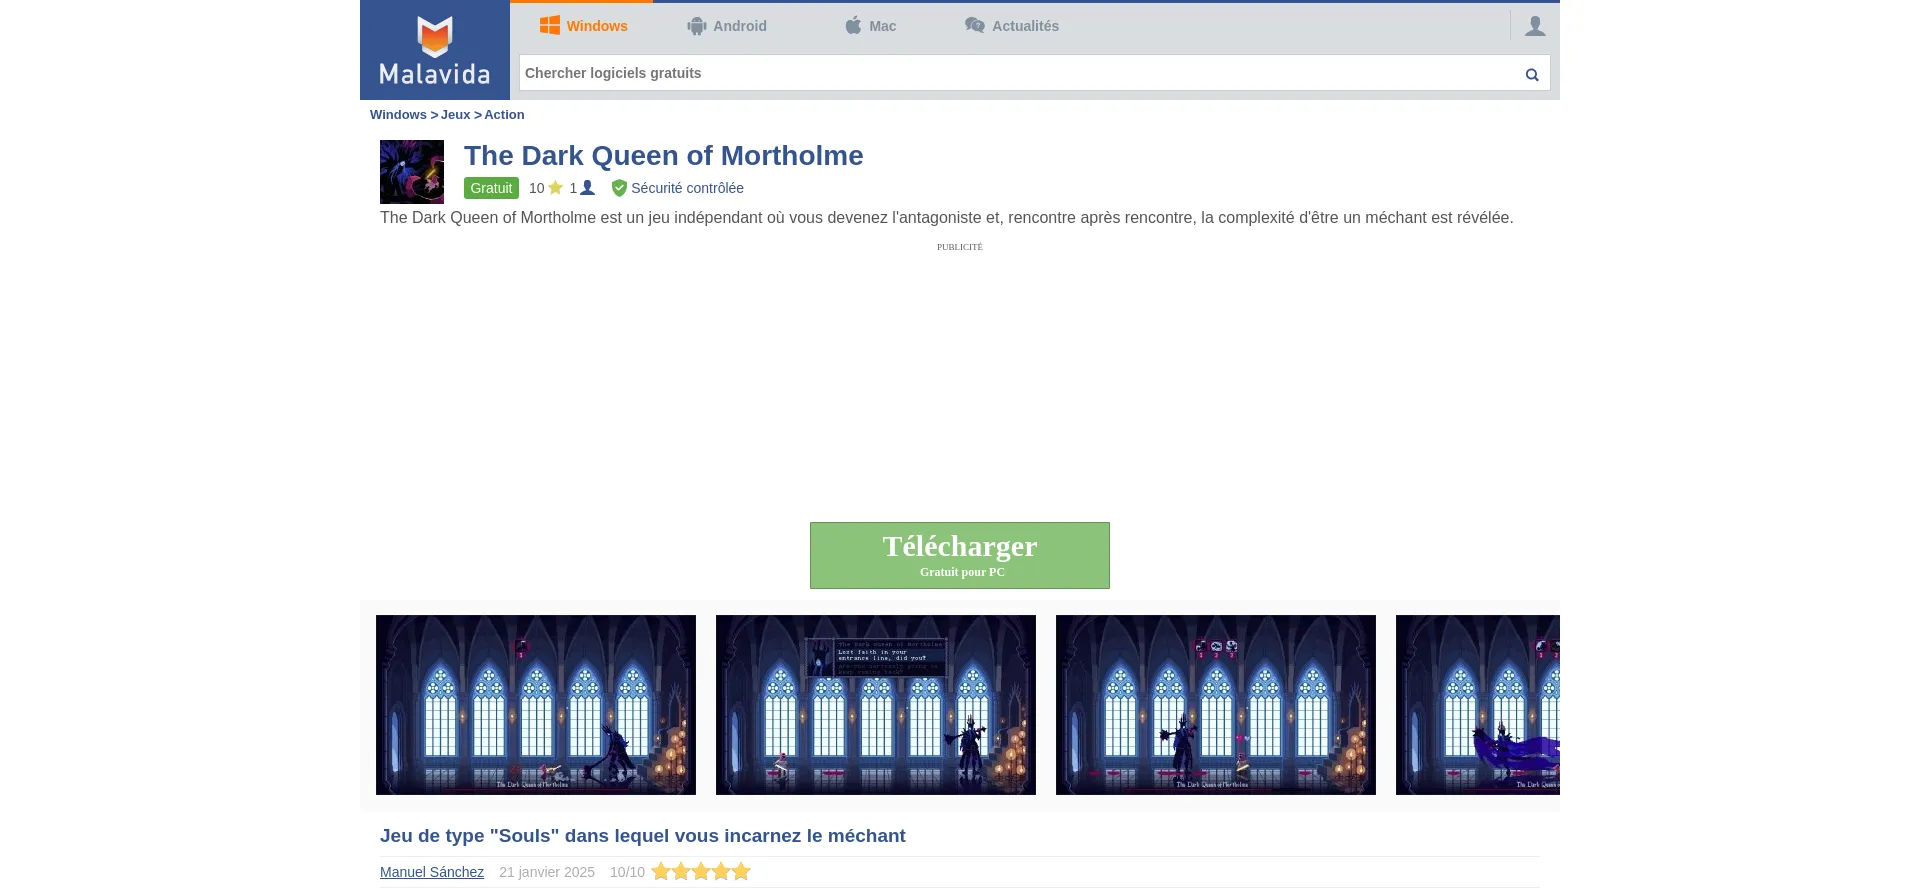Click the star rating icon beside 10
Screen dimensions: 1920x888
click(555, 188)
